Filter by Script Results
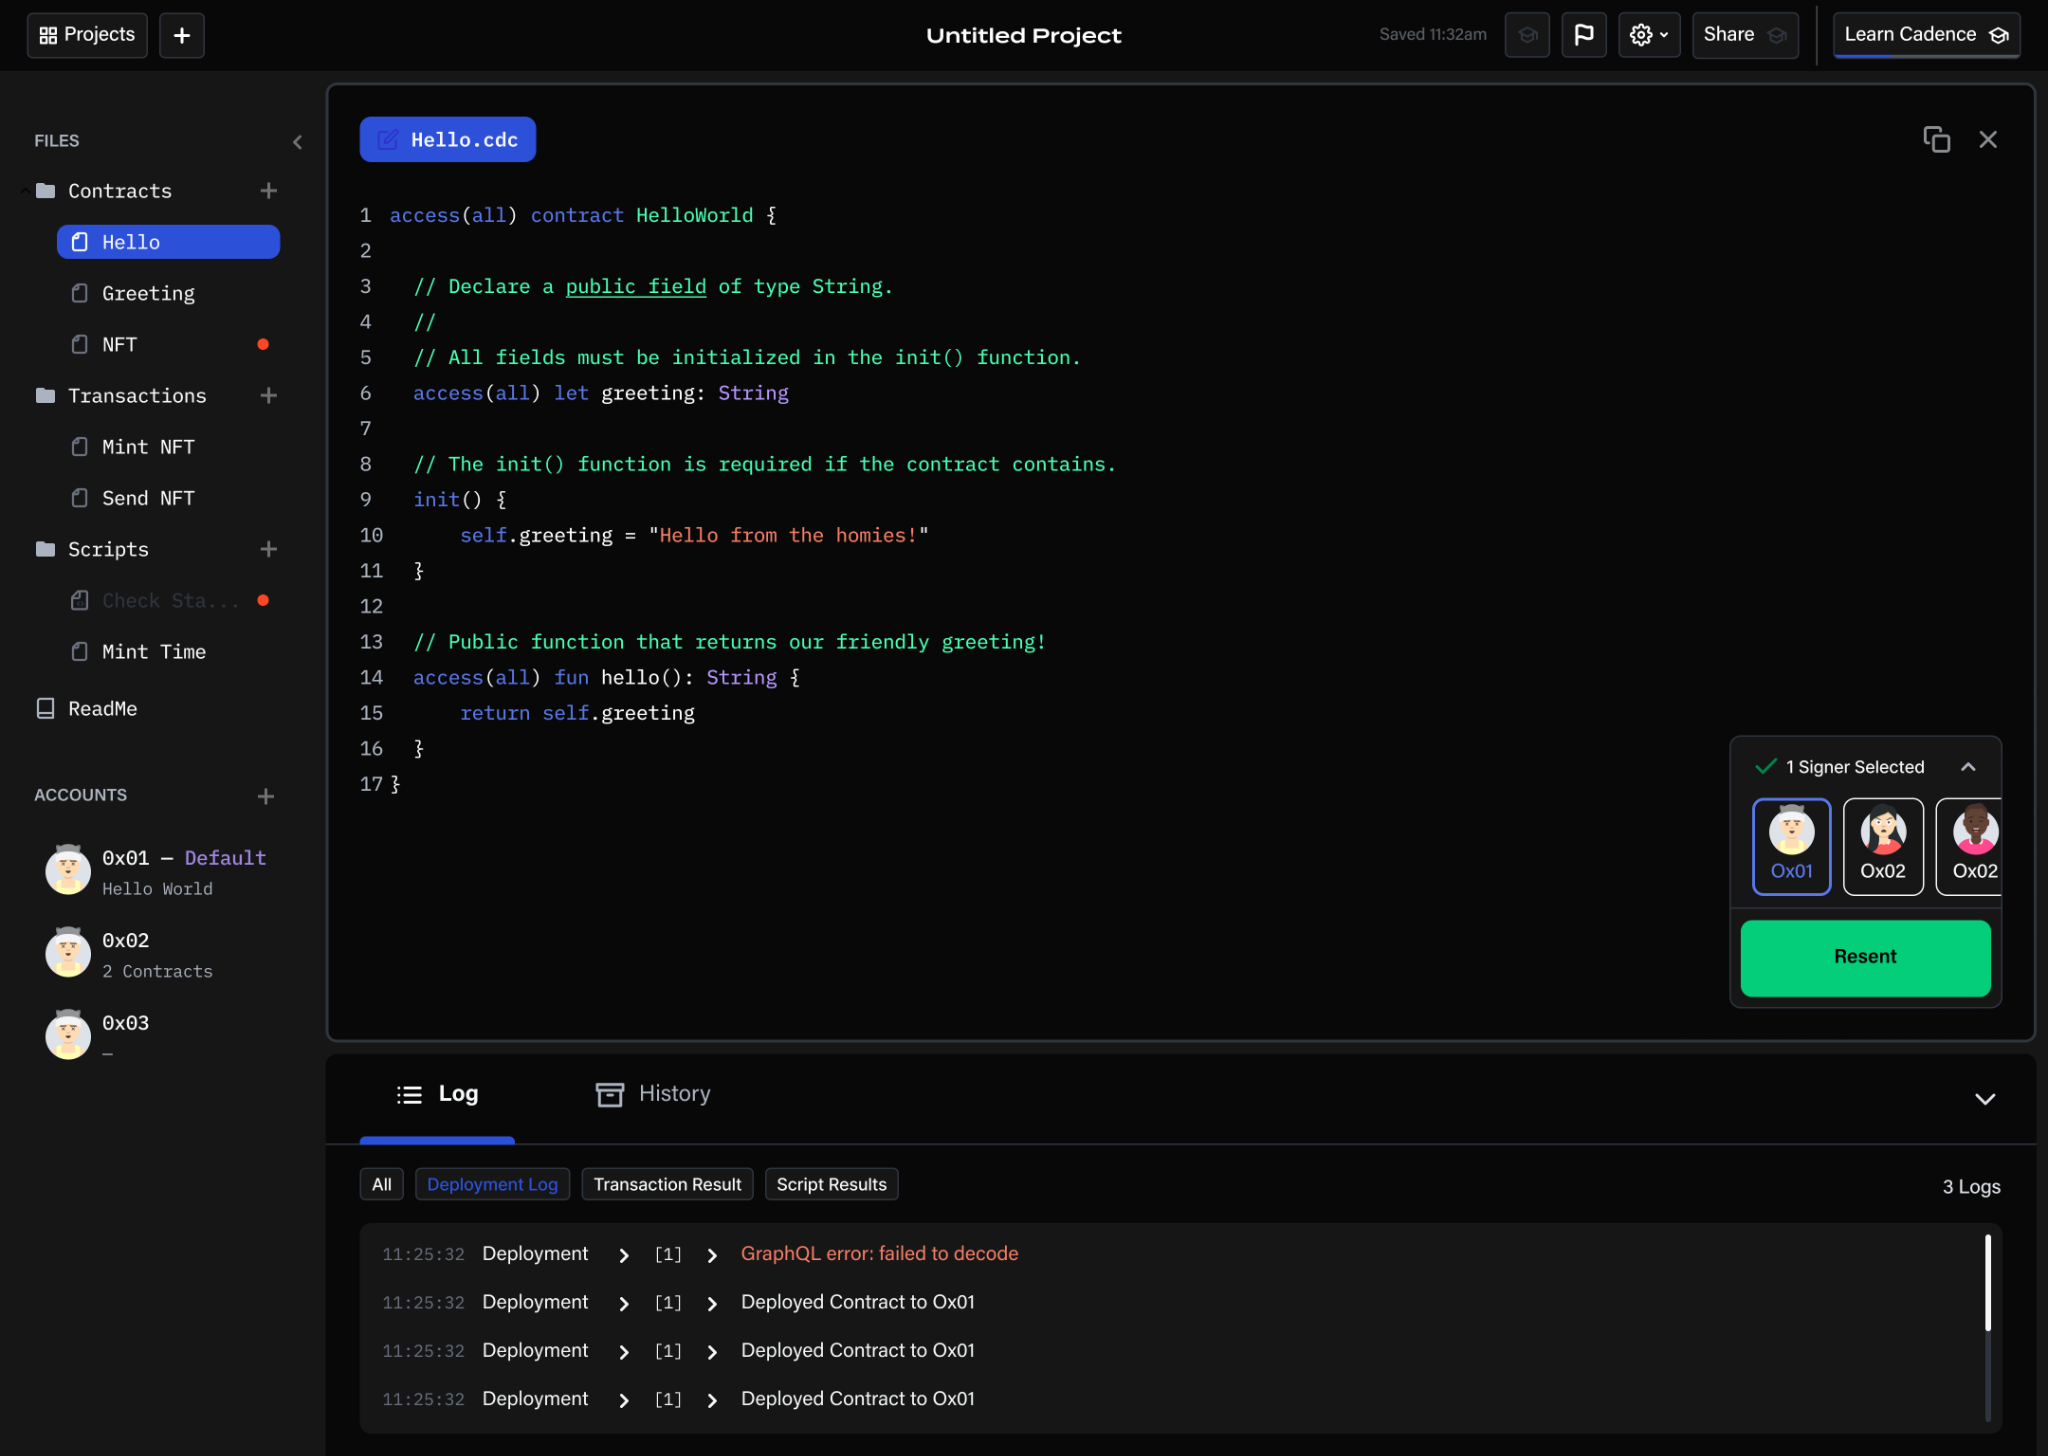The image size is (2048, 1456). (831, 1184)
